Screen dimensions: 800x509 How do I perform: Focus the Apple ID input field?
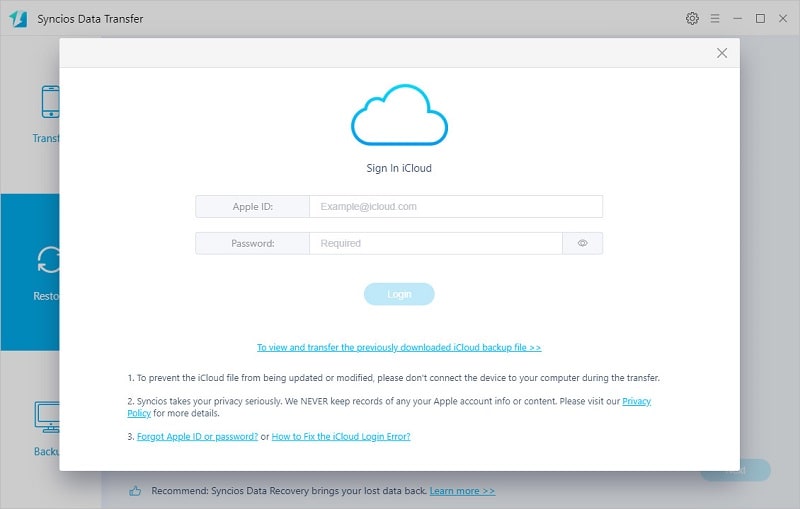(x=456, y=207)
